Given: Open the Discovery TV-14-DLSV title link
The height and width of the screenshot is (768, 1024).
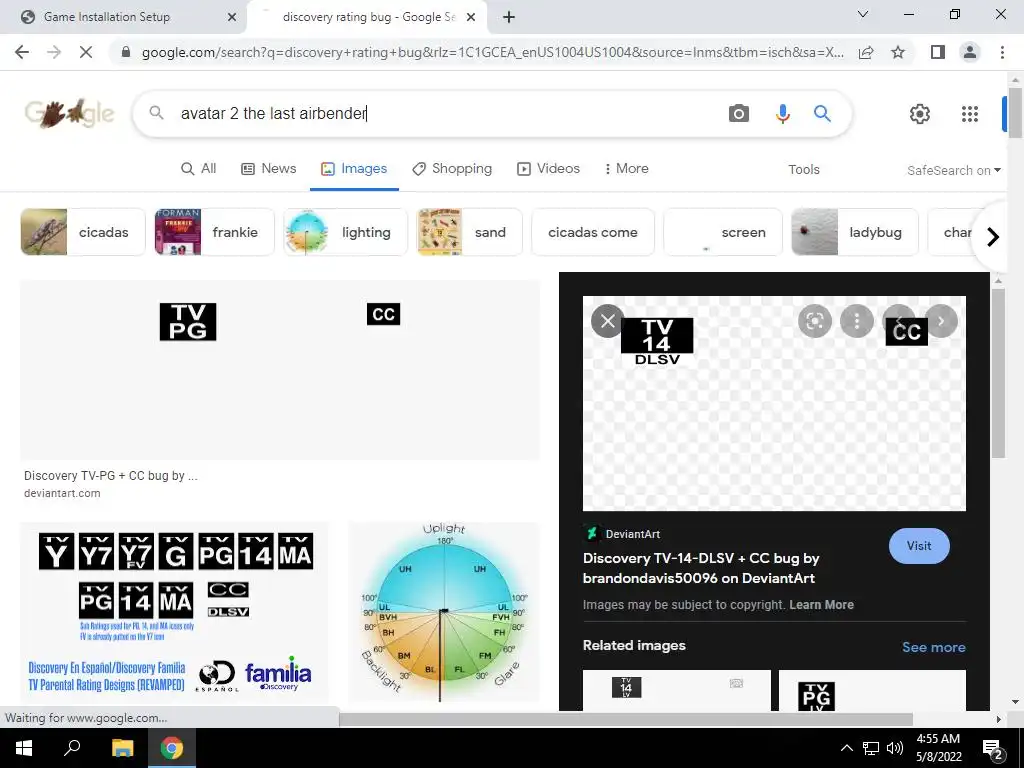Looking at the screenshot, I should point(701,568).
